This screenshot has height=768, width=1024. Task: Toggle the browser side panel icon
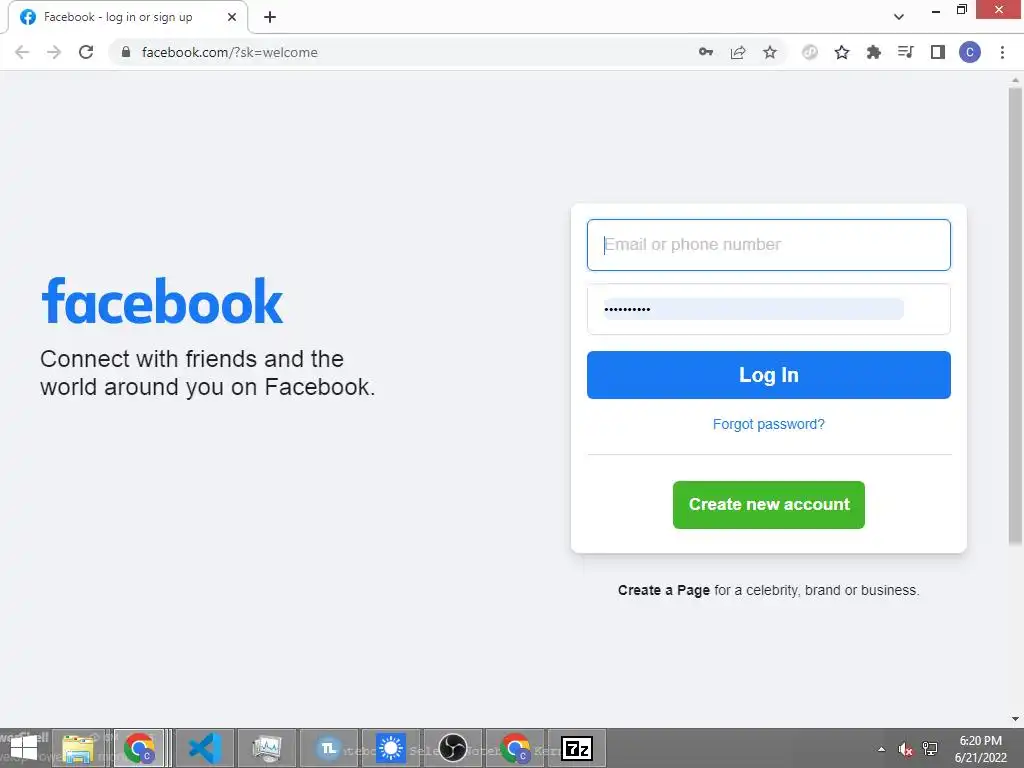tap(938, 52)
